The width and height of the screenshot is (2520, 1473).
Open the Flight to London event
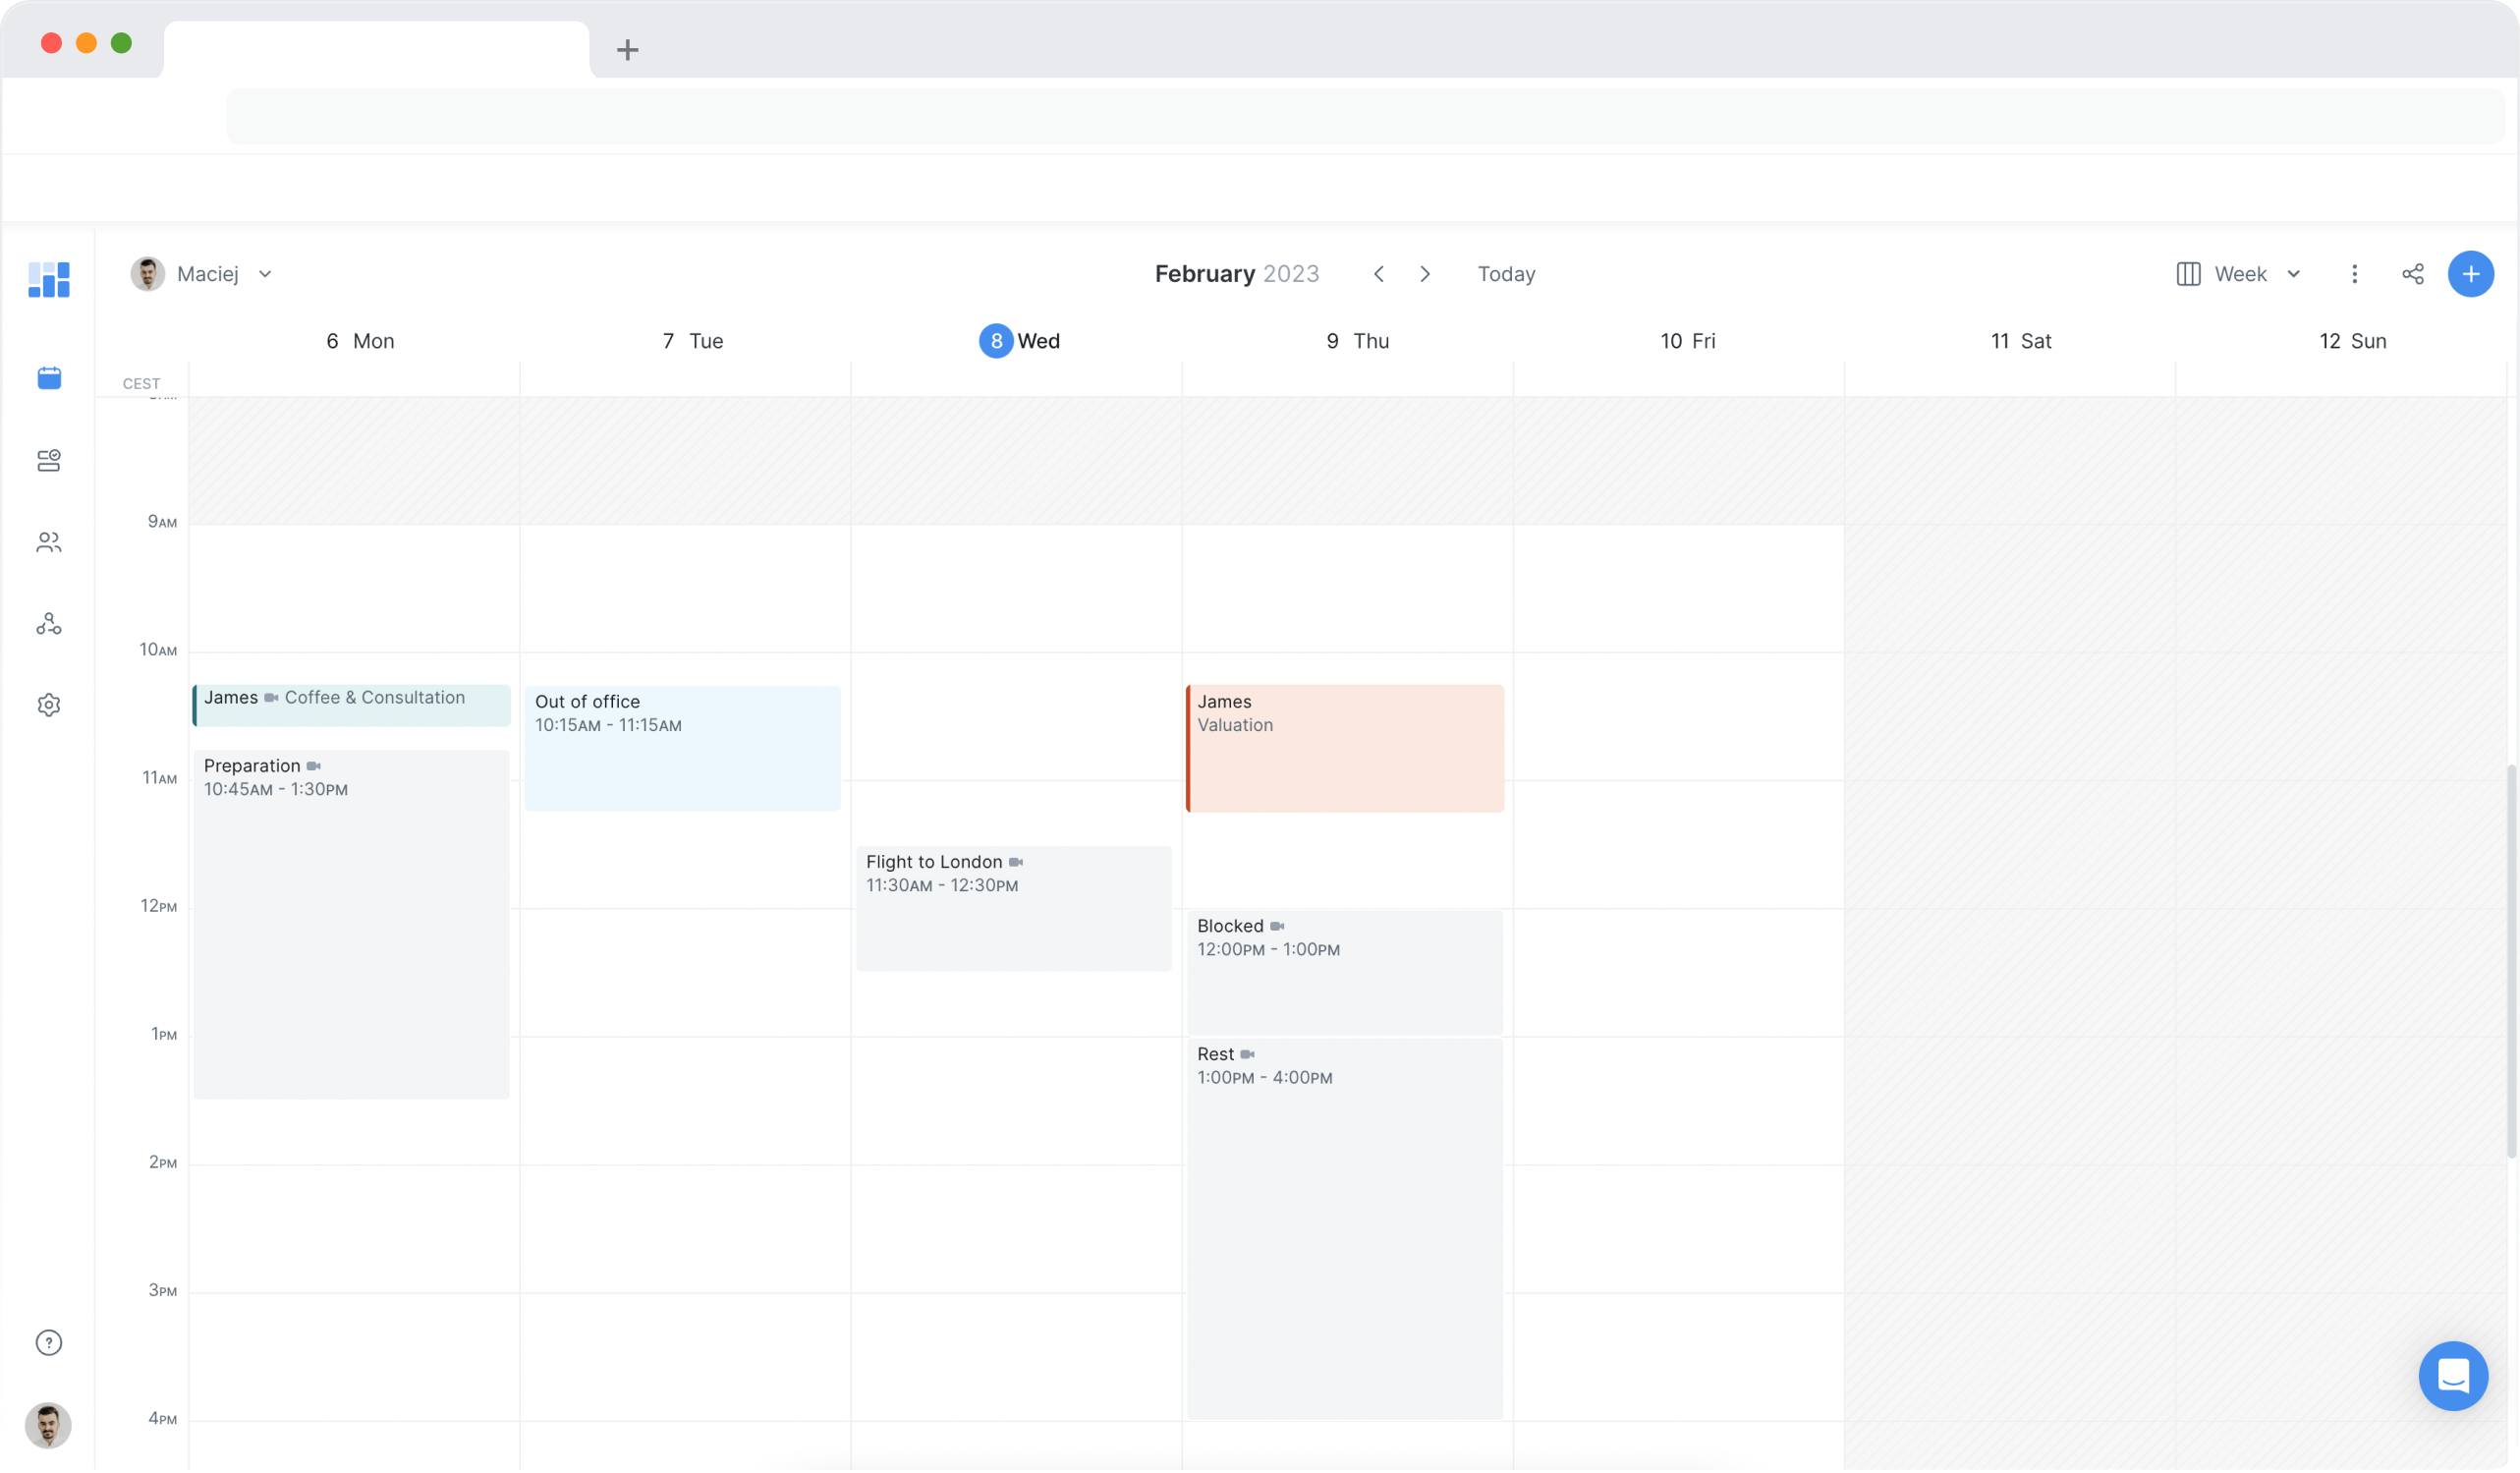(1014, 909)
